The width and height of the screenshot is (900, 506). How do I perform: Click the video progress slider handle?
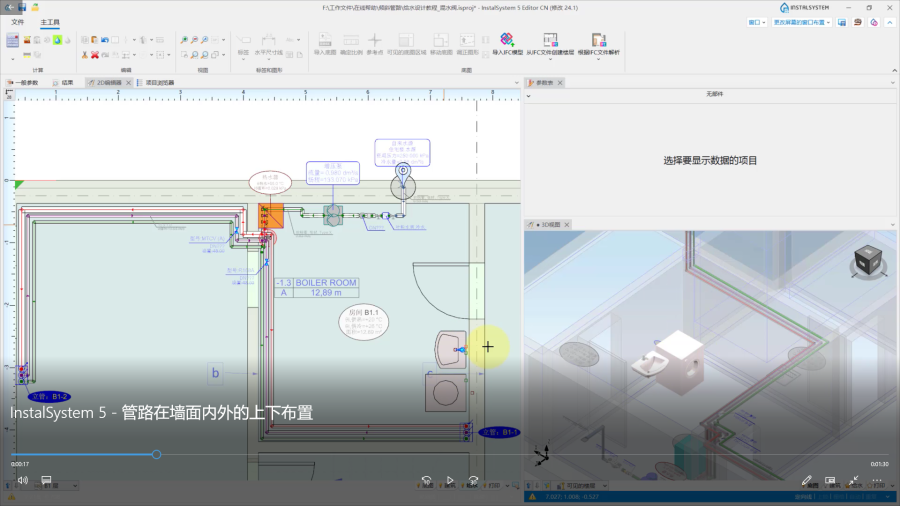click(x=157, y=454)
